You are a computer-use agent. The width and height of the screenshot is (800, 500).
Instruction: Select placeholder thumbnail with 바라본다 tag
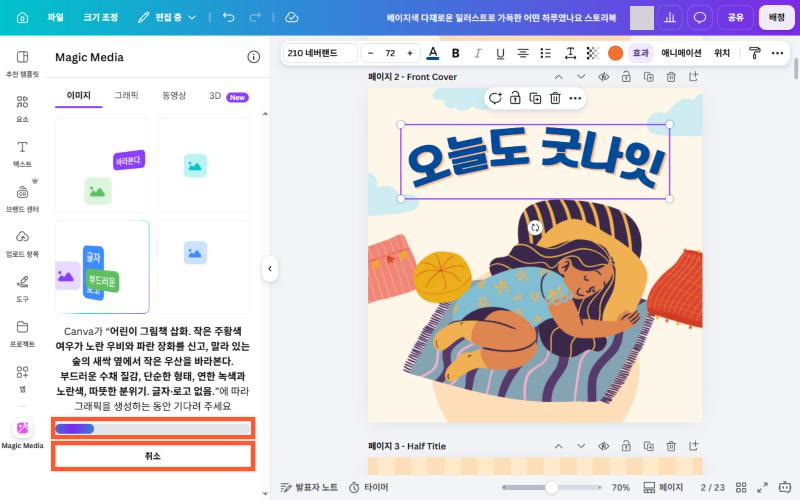102,165
